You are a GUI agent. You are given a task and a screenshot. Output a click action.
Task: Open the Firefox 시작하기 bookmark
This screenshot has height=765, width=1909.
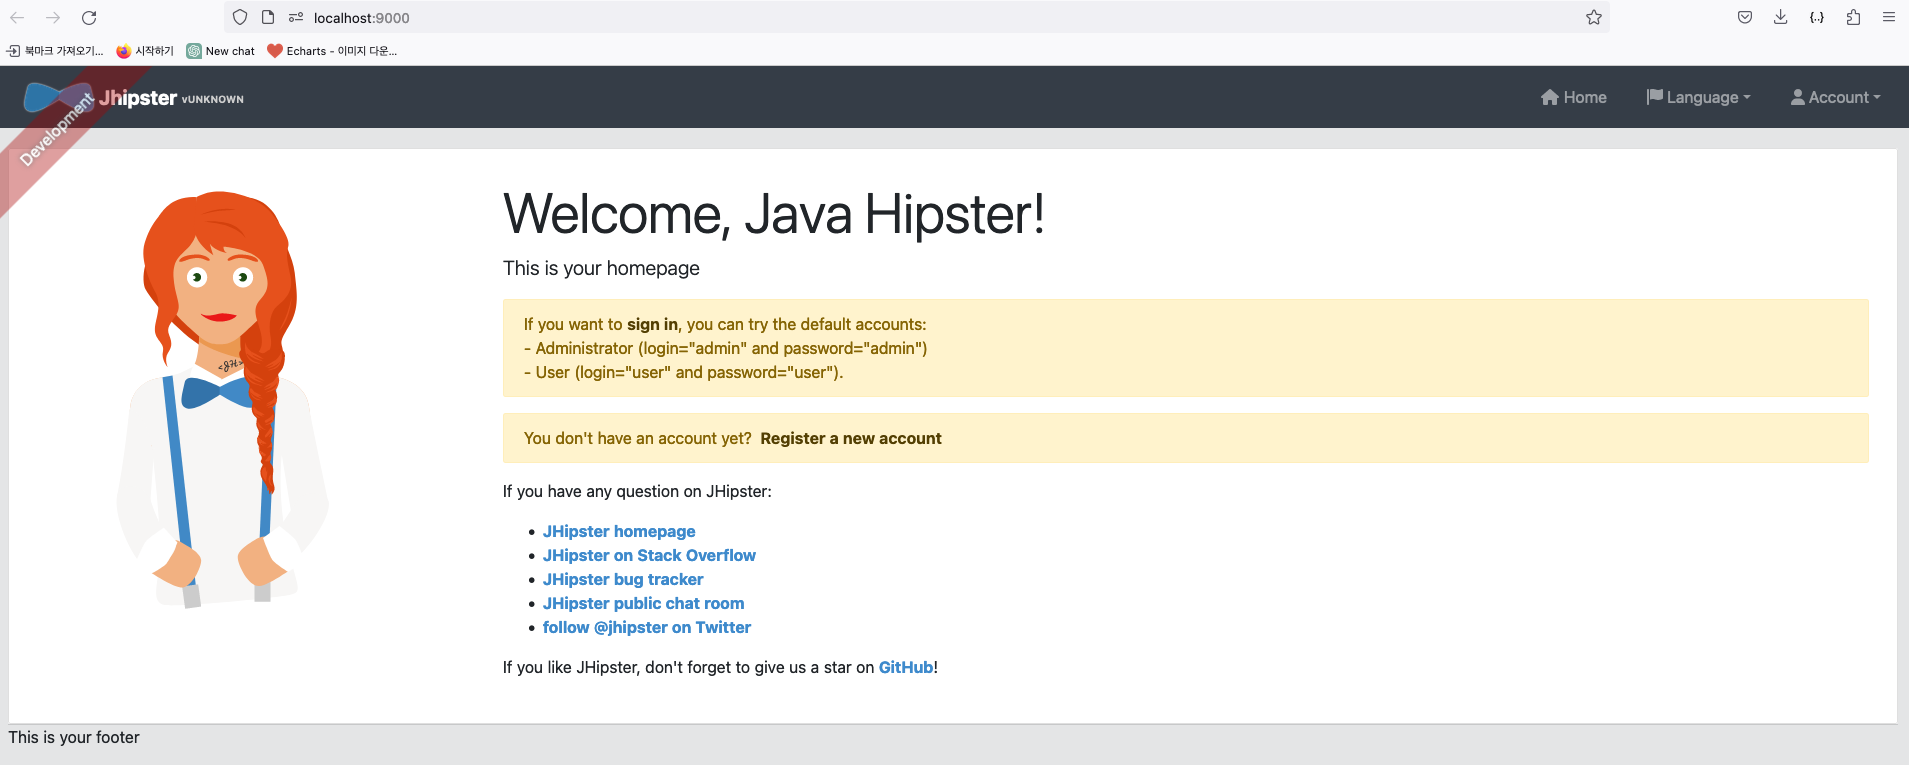(x=145, y=51)
